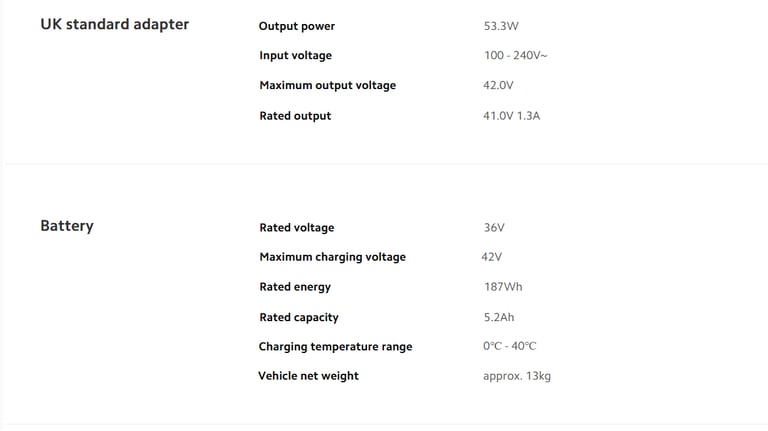Select the Maximum output voltage label
768x431 pixels.
328,86
